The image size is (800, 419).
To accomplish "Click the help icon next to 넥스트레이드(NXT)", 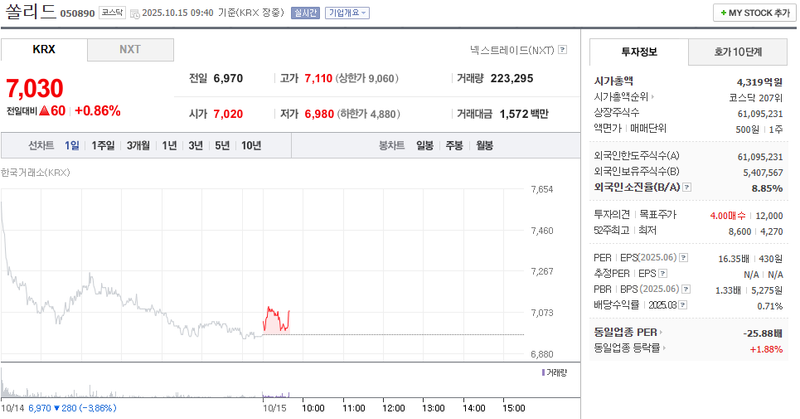I will point(563,49).
